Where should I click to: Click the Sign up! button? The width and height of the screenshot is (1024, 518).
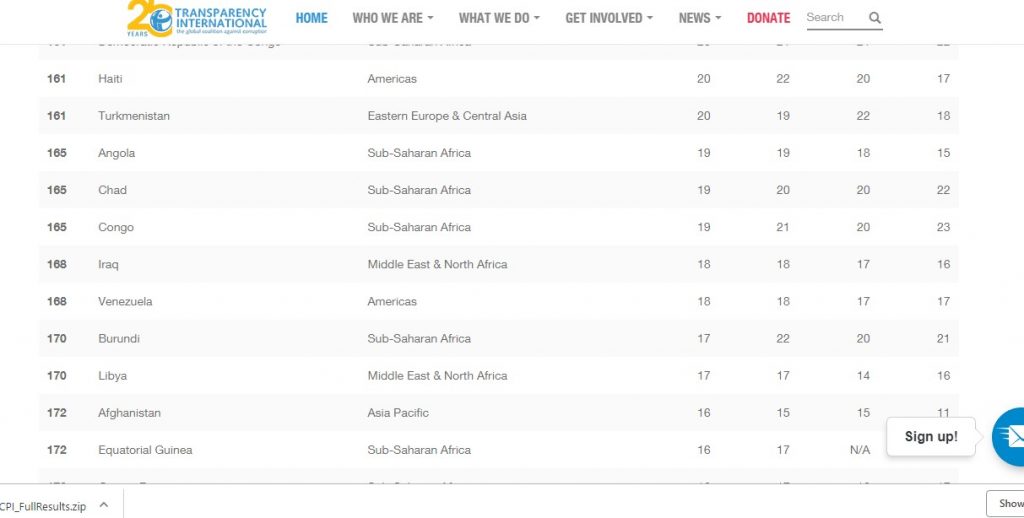coord(930,437)
